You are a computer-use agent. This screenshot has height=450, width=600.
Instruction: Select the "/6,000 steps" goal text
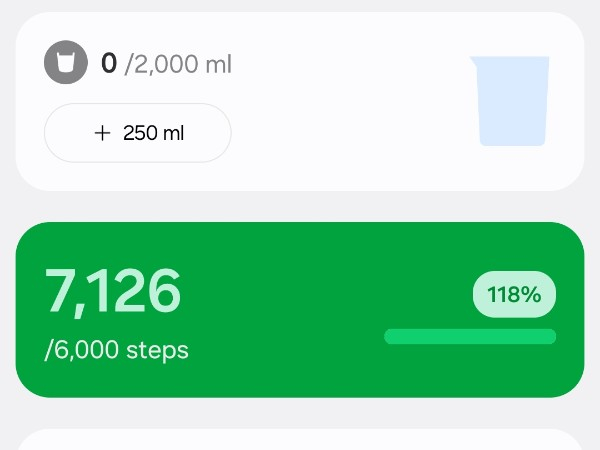point(117,350)
